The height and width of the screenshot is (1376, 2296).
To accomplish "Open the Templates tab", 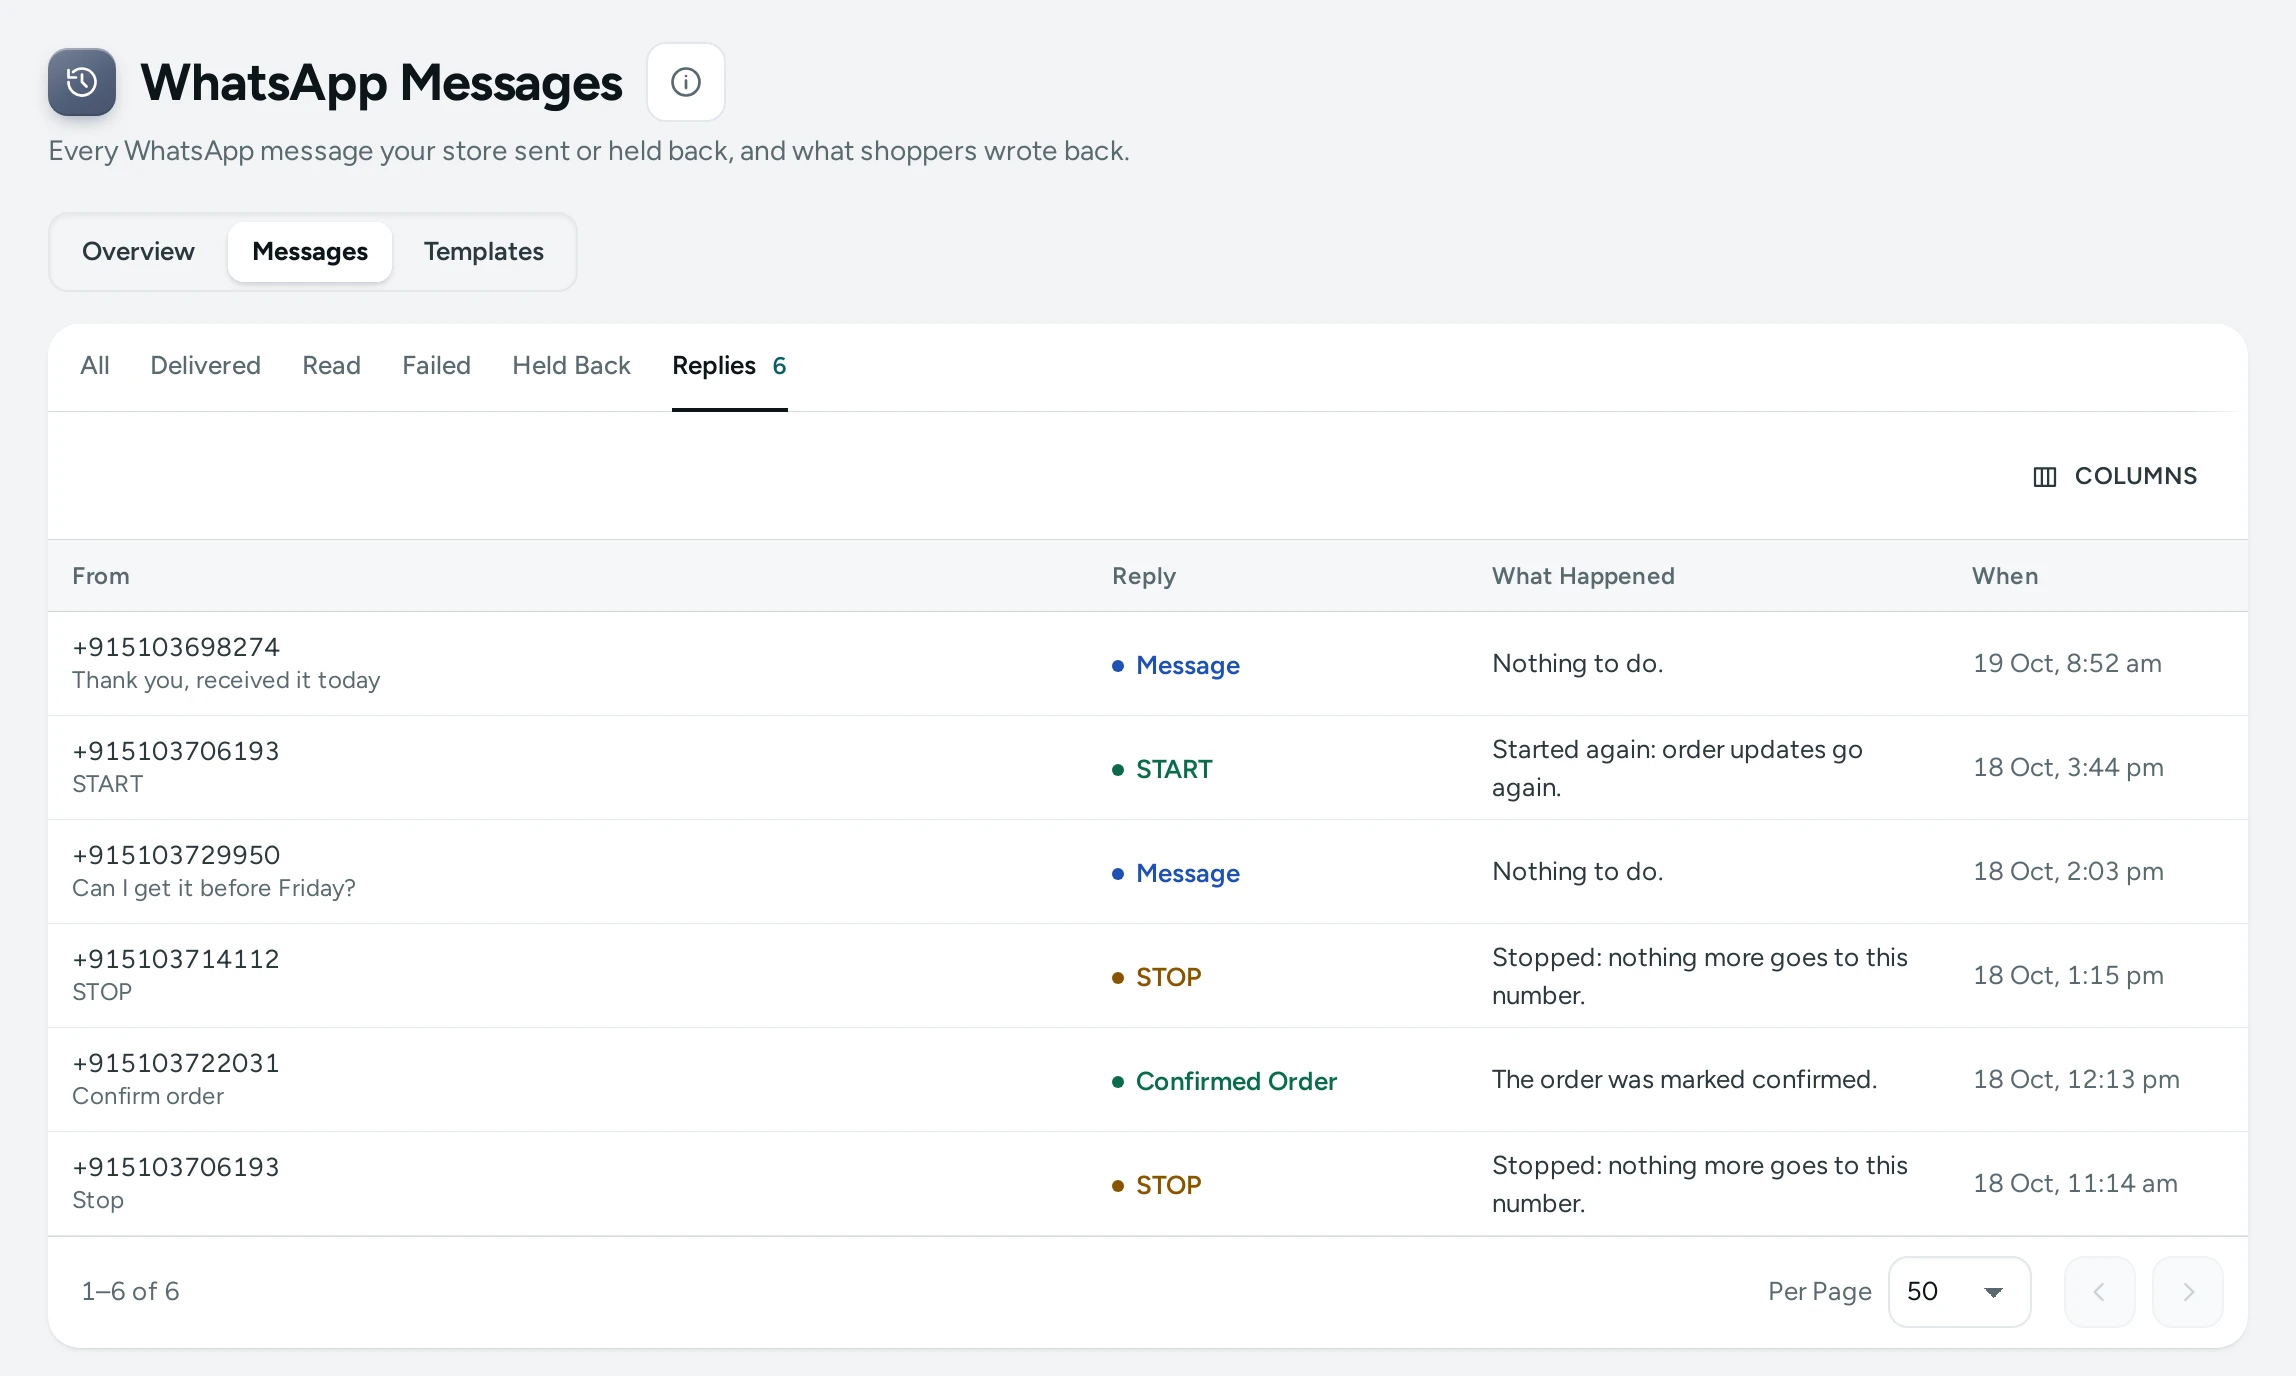I will (484, 252).
